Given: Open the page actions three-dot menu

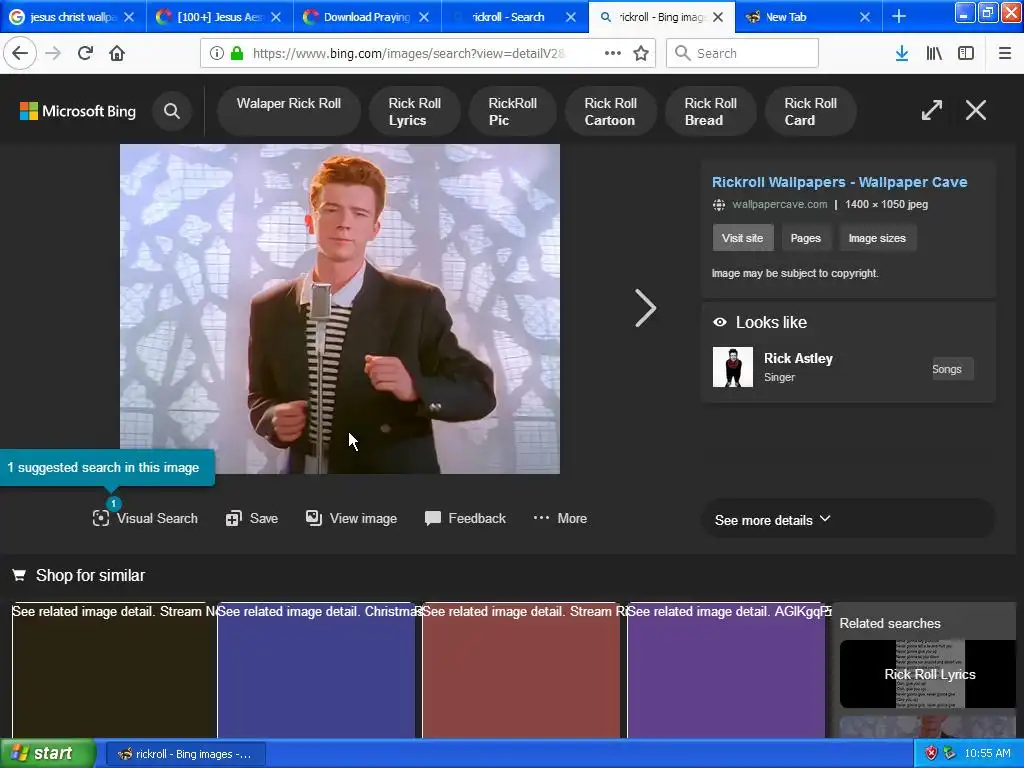Looking at the screenshot, I should (613, 54).
